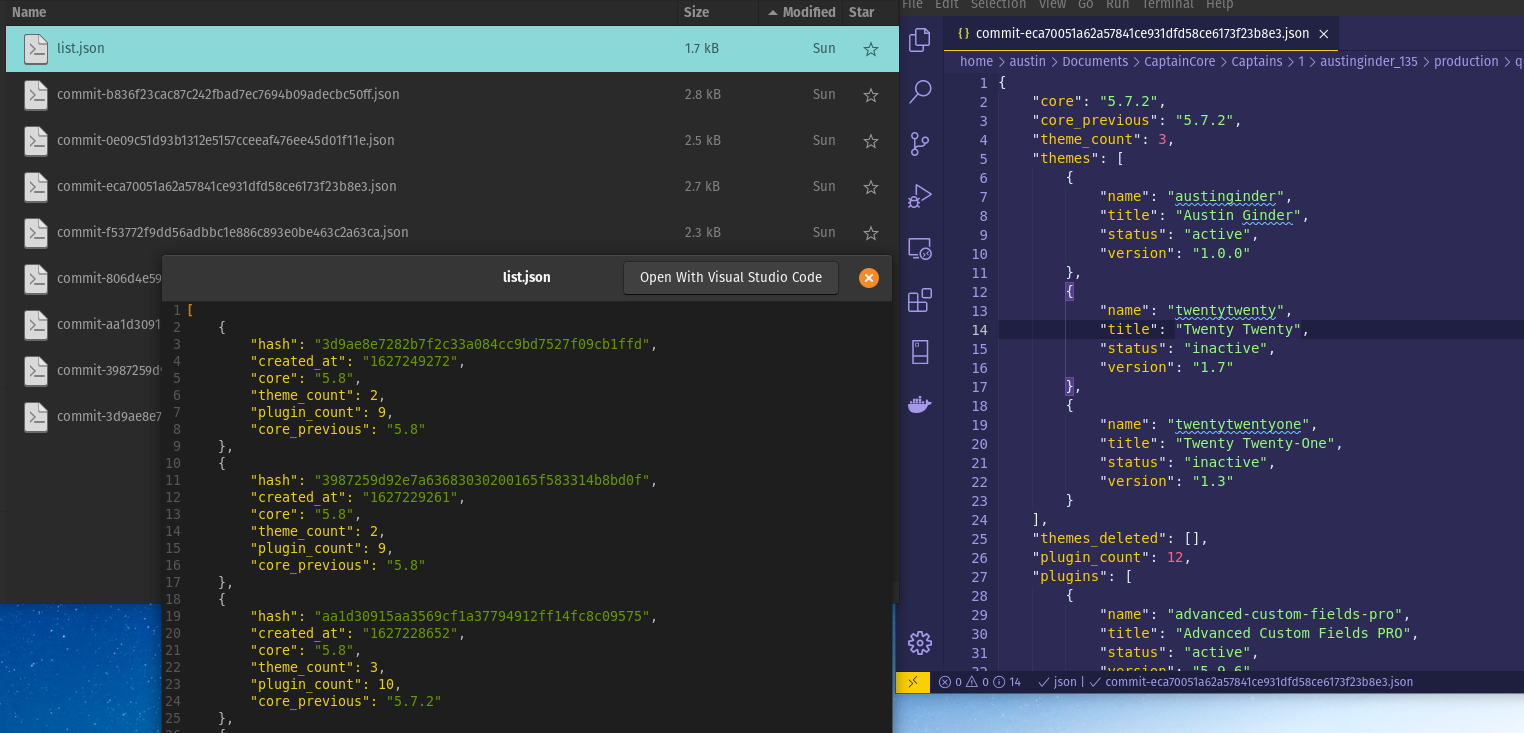The image size is (1524, 733).
Task: Open the Manage gear in VS Code
Action: point(920,643)
